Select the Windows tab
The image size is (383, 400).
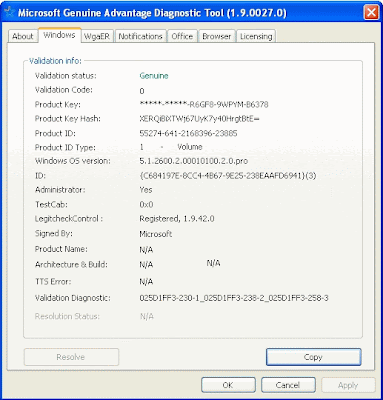pyautogui.click(x=59, y=35)
